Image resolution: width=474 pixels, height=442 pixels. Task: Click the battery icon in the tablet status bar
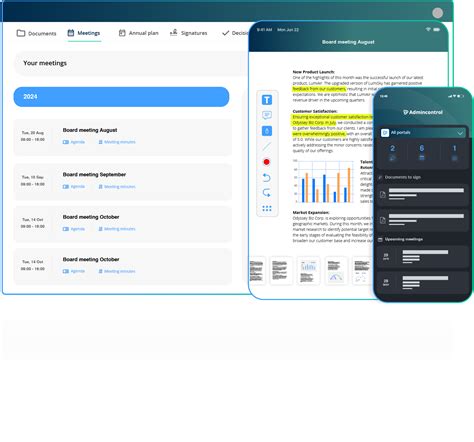click(x=436, y=29)
